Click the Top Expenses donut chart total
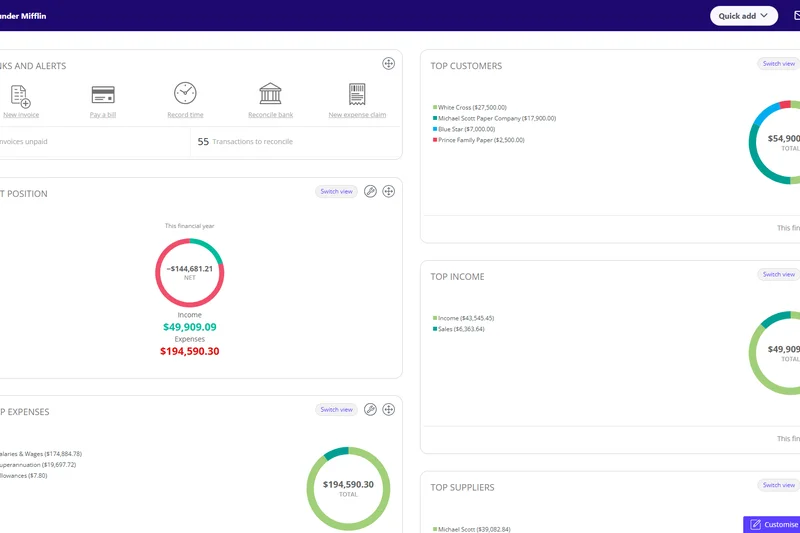Image resolution: width=800 pixels, height=533 pixels. [x=348, y=488]
